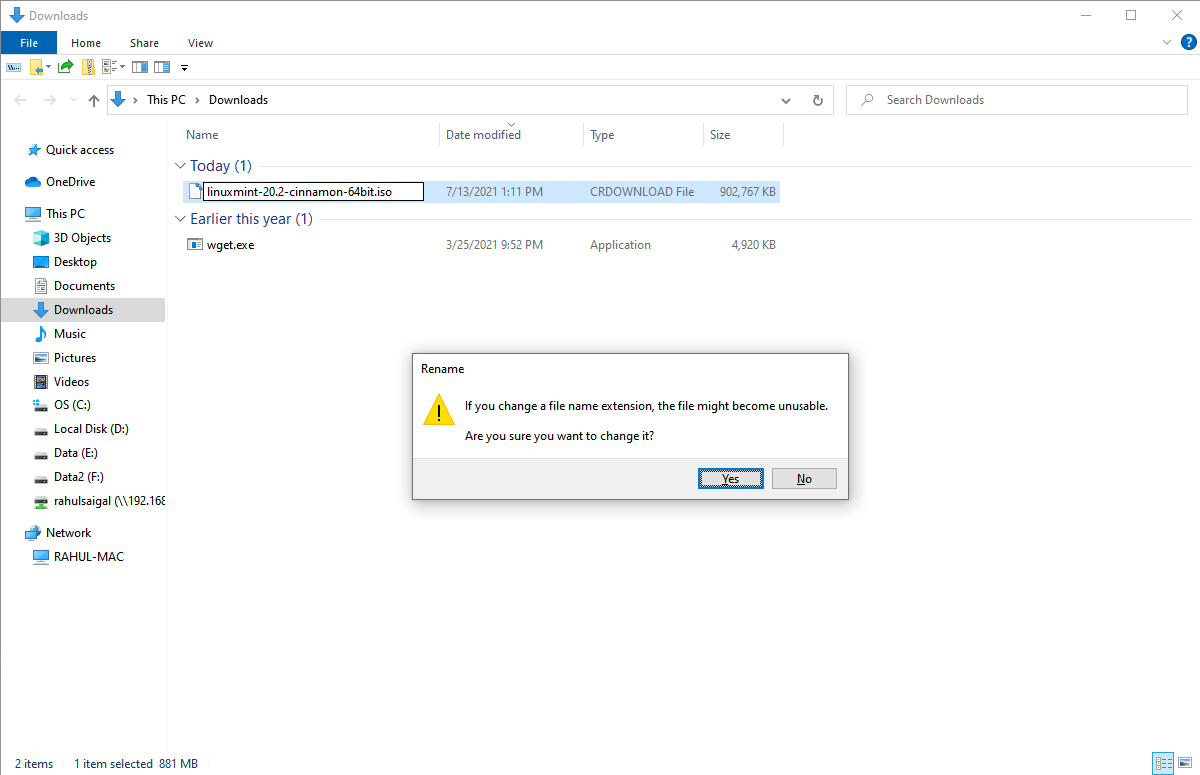Click the 3D Objects folder icon

point(41,238)
